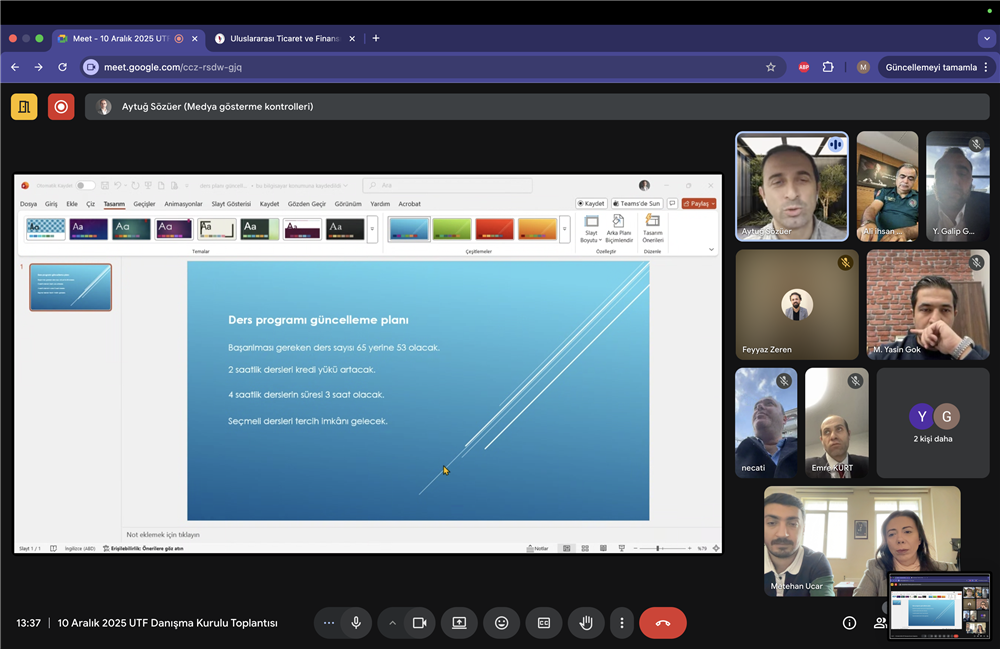Open the tab search dropdown in Chrome
1000x649 pixels.
click(x=986, y=38)
